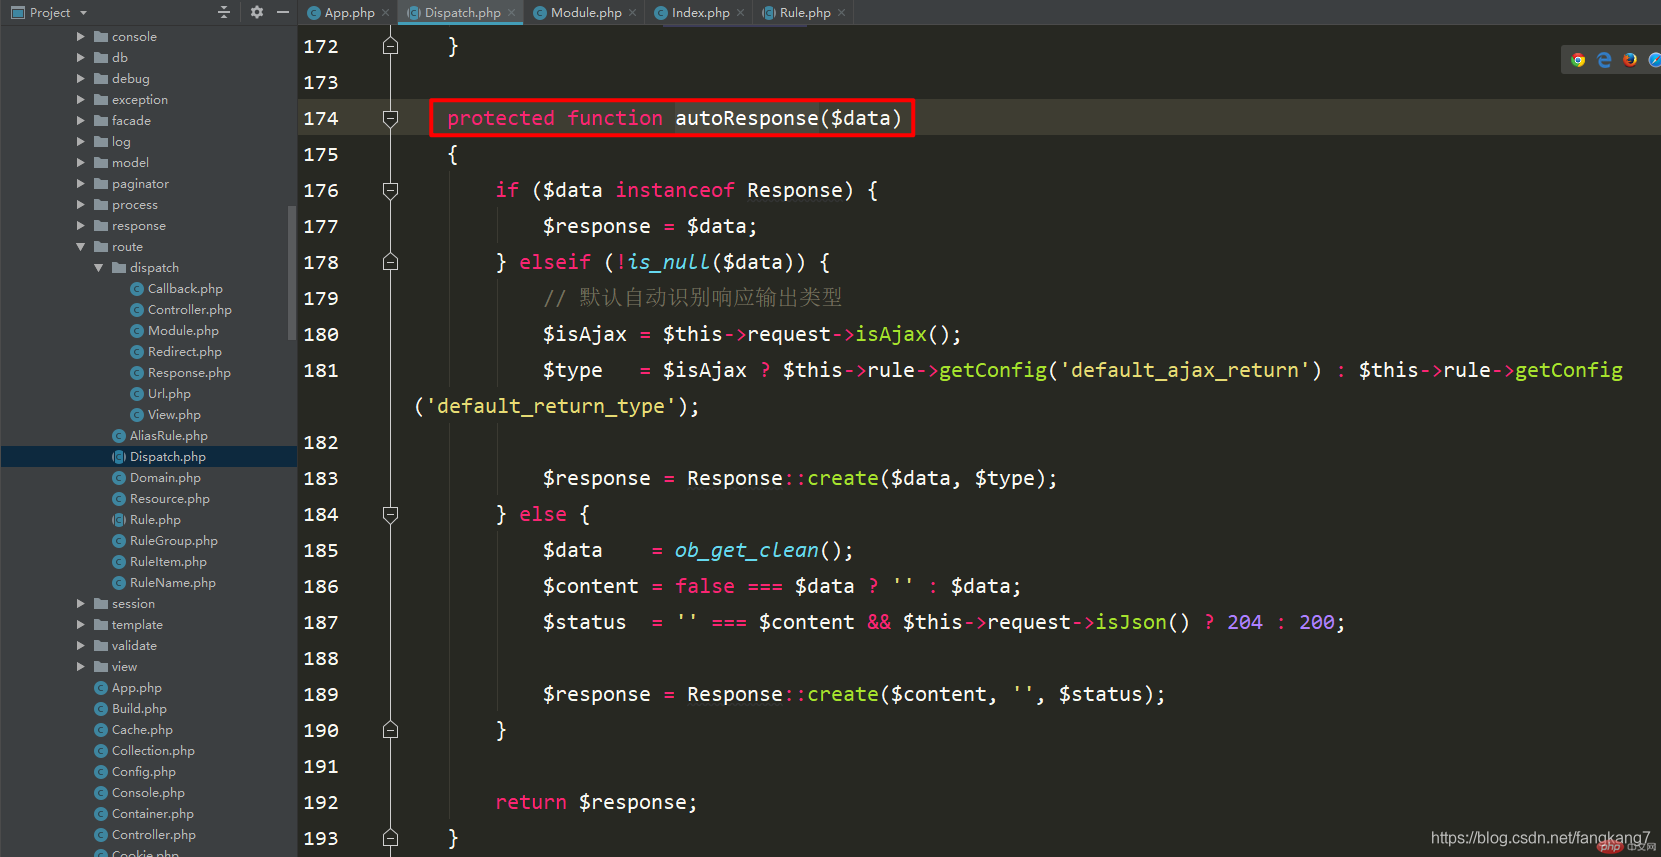Switch to Module.php editor tab
The image size is (1661, 857).
click(586, 13)
